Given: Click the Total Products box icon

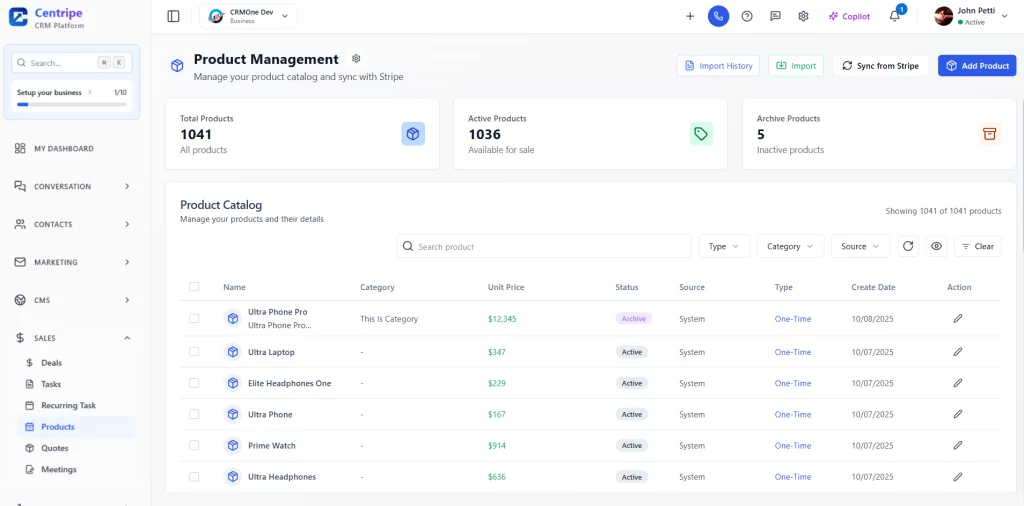Looking at the screenshot, I should 413,134.
